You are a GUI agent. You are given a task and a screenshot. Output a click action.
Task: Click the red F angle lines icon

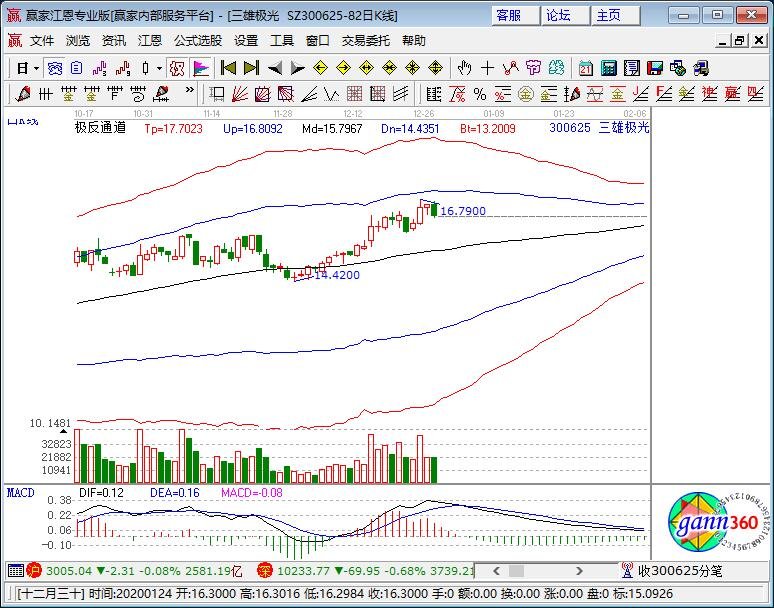tap(663, 94)
